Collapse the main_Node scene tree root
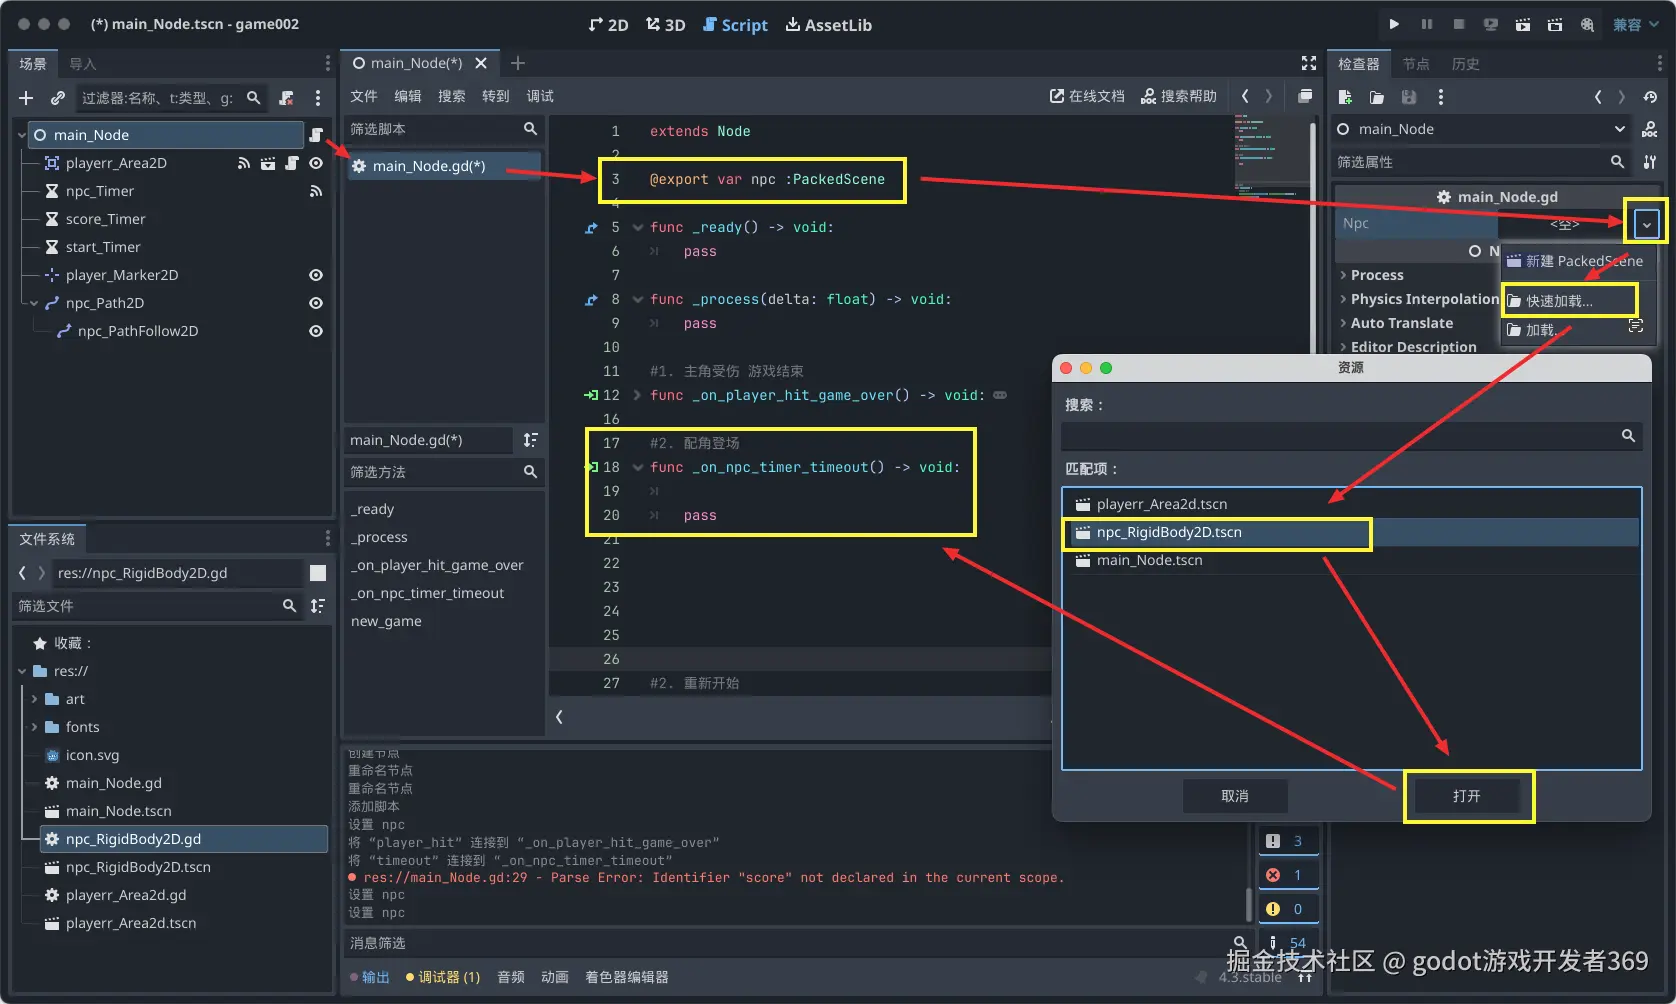This screenshot has width=1676, height=1004. (x=22, y=135)
